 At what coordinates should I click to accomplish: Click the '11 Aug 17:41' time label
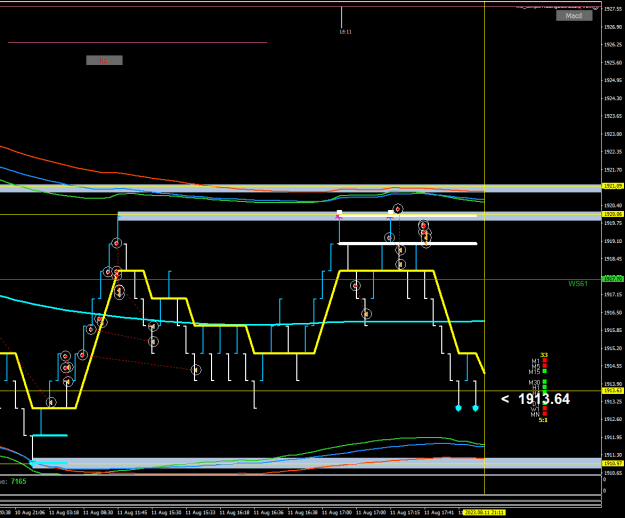(x=439, y=512)
